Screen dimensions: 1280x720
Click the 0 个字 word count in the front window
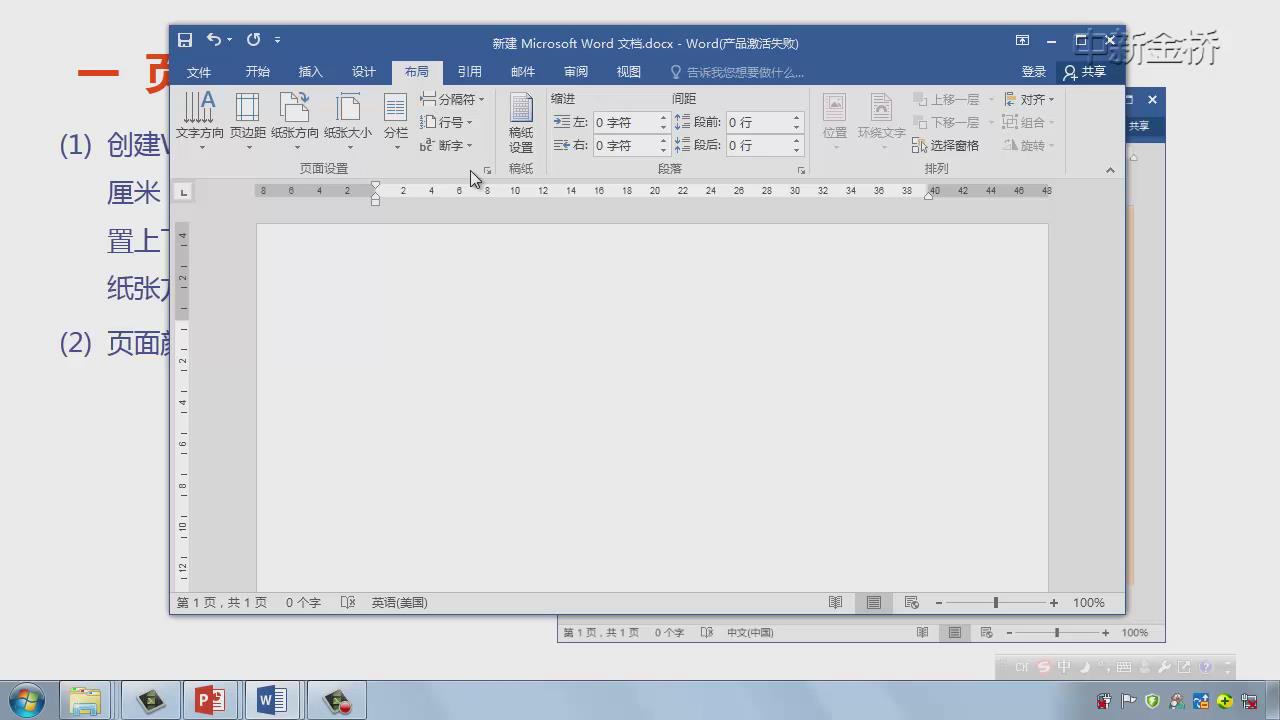[x=303, y=603]
